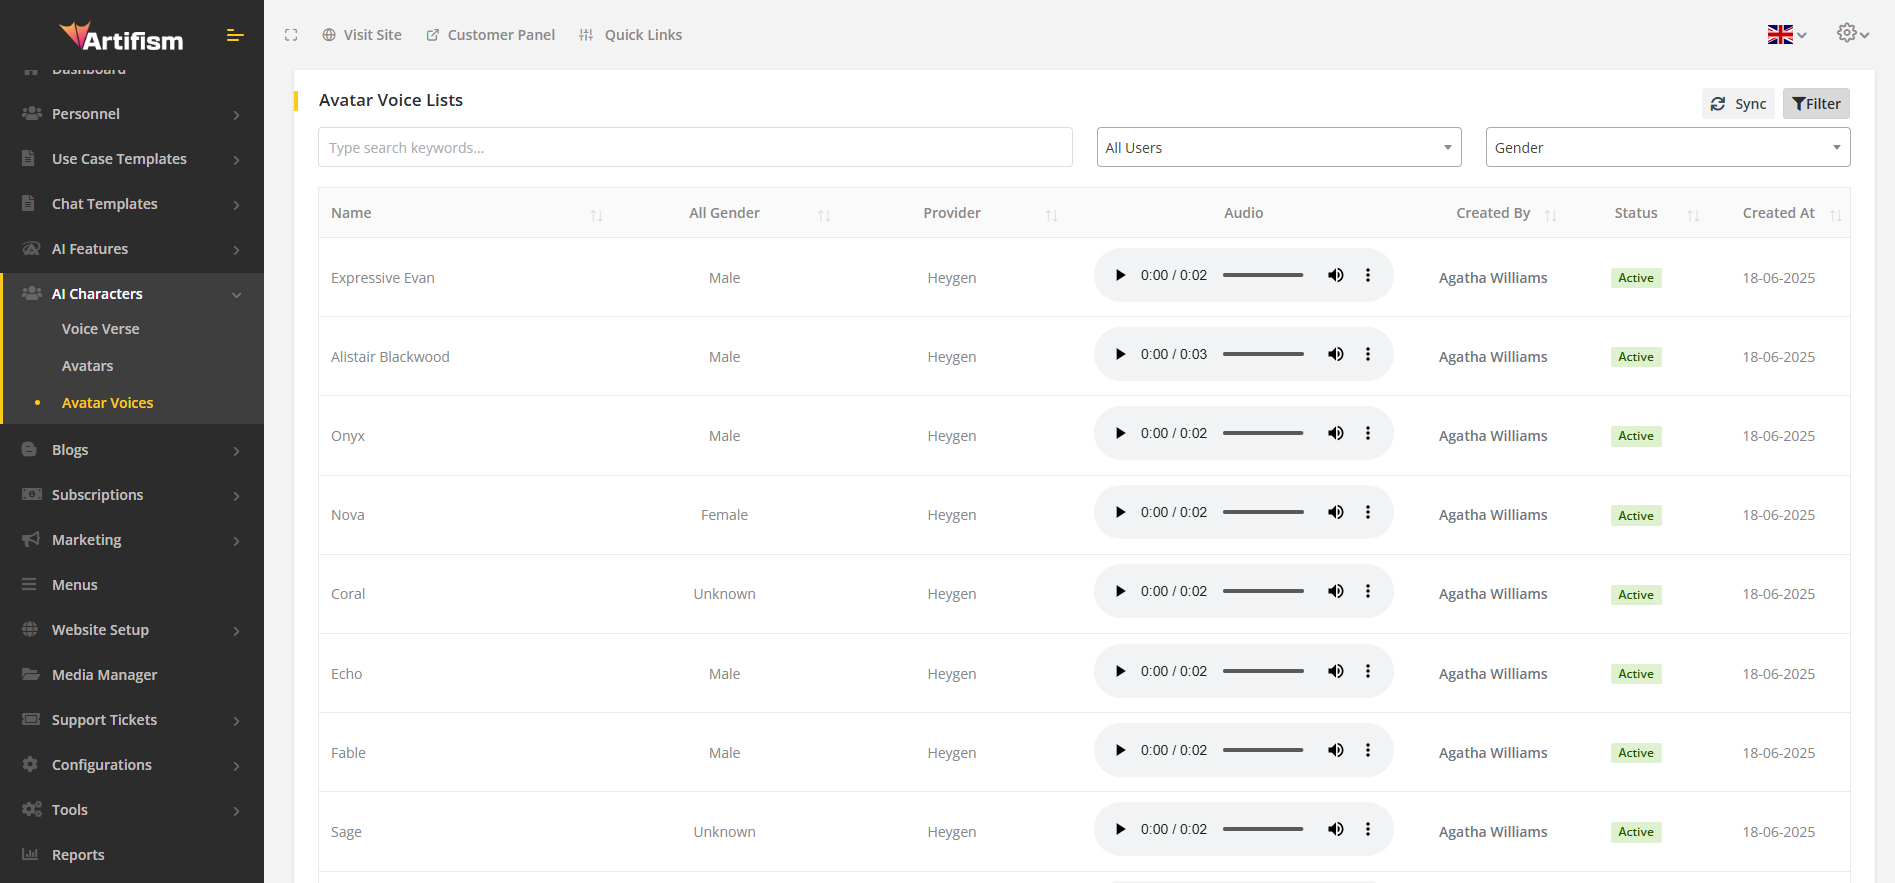Open the Gender filter dropdown
The image size is (1895, 883).
click(1667, 148)
